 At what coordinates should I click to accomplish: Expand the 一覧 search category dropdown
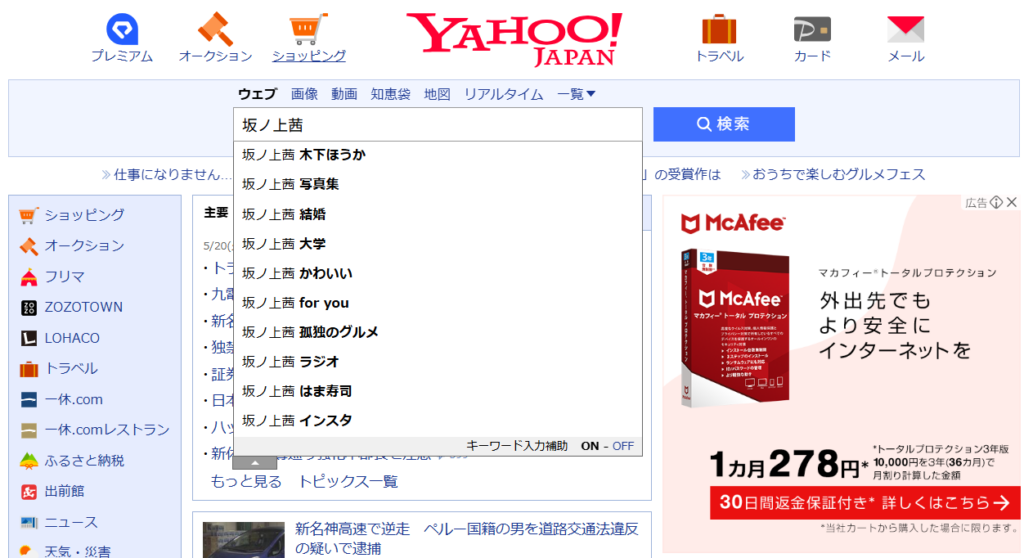point(576,94)
